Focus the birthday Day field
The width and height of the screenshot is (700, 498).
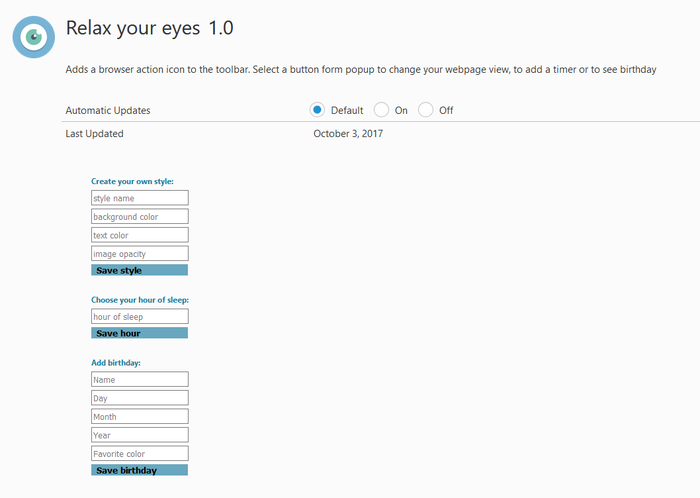139,398
